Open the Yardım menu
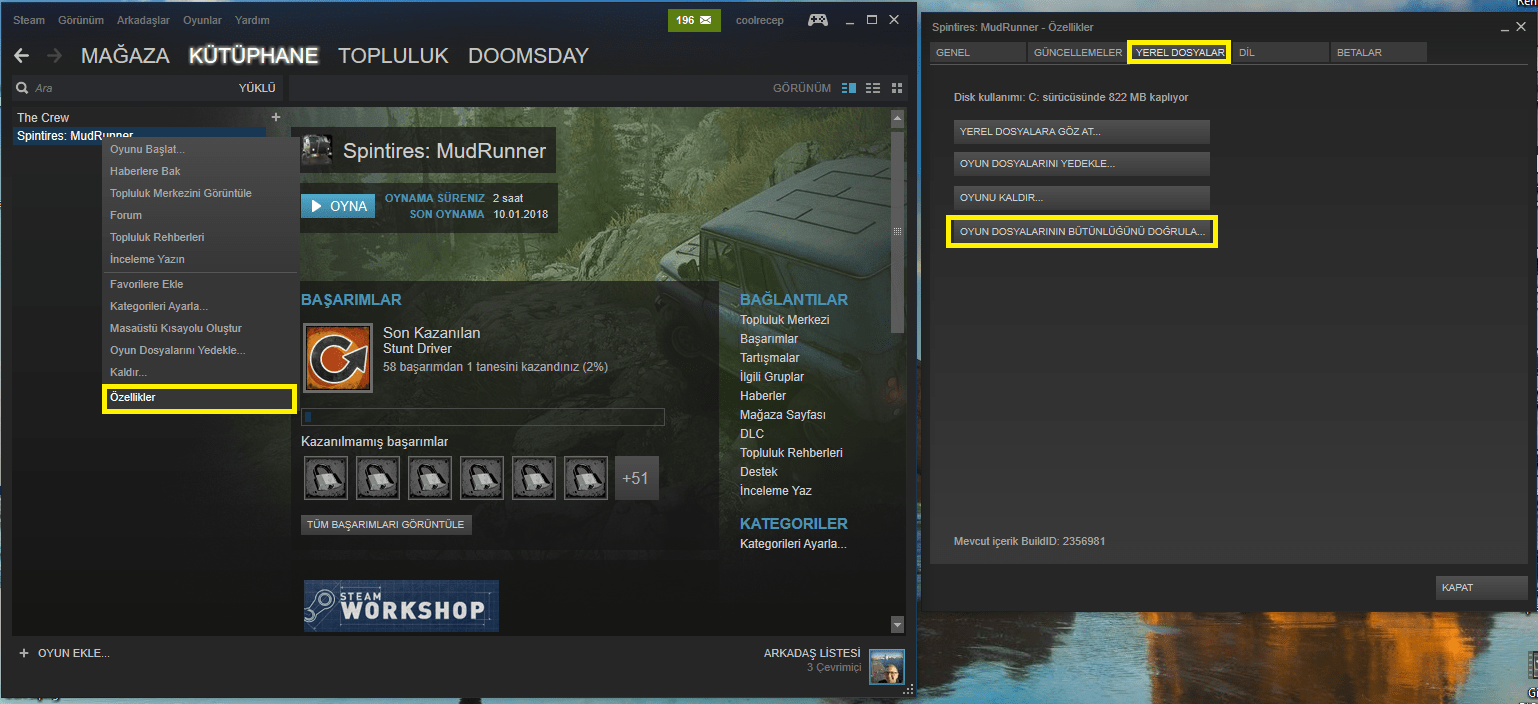Screen dimensions: 1538x704 [x=252, y=20]
